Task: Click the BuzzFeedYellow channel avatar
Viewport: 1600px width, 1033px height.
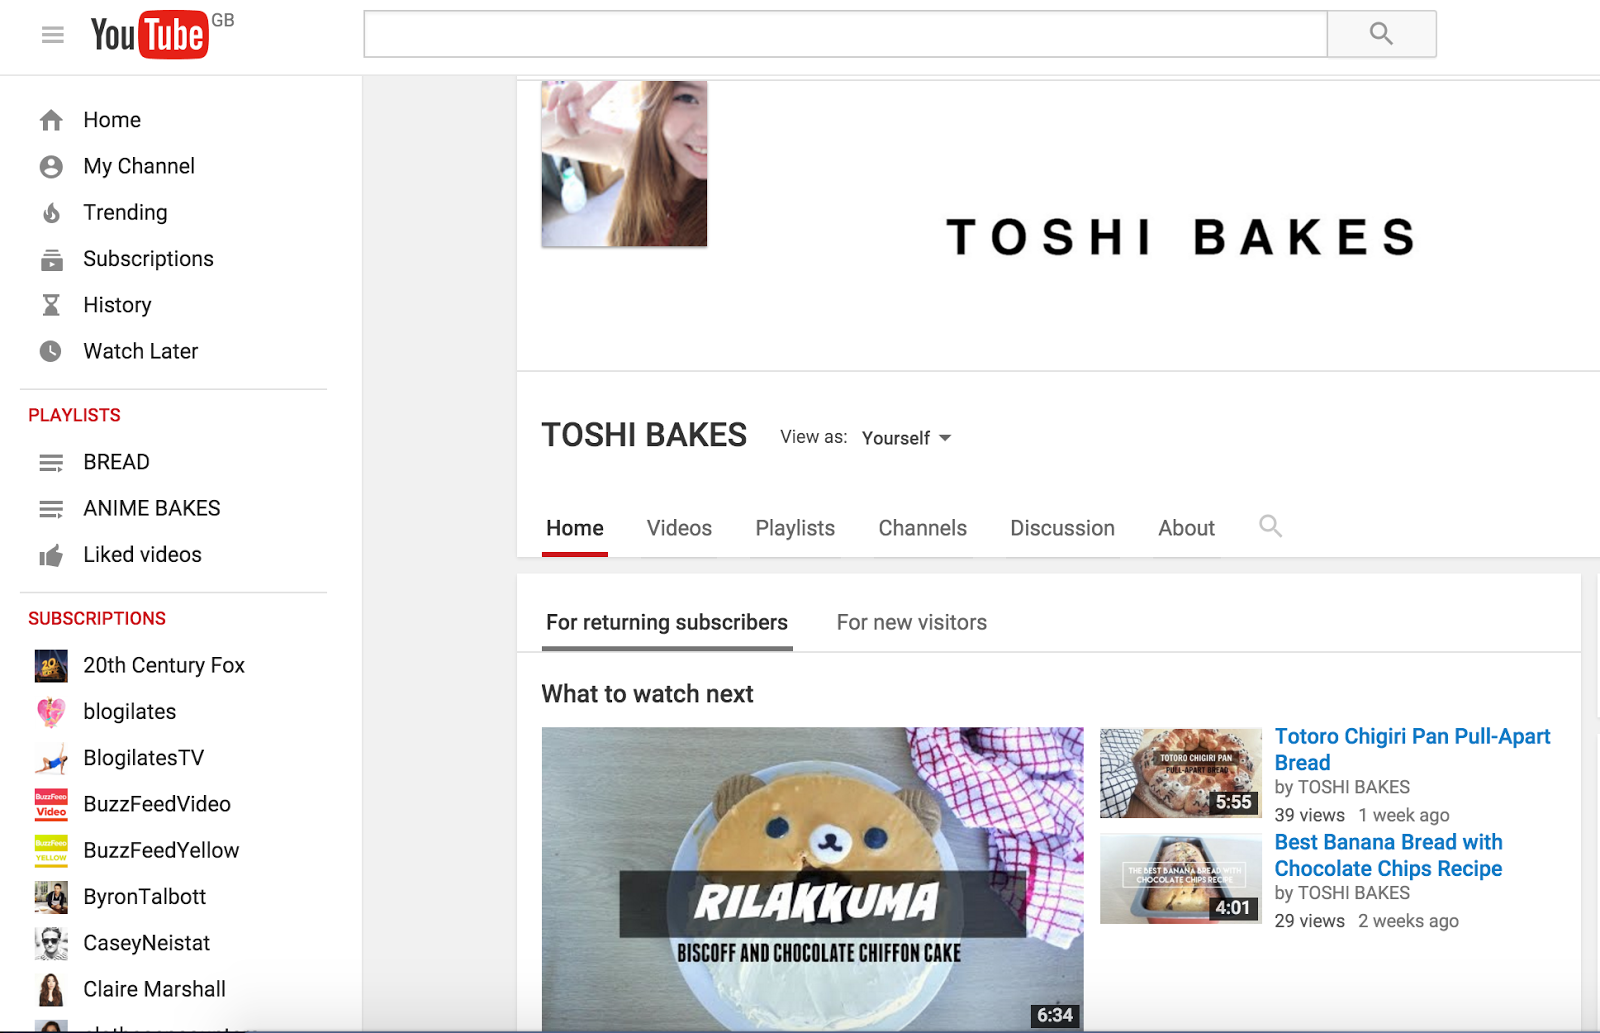Action: pos(51,851)
